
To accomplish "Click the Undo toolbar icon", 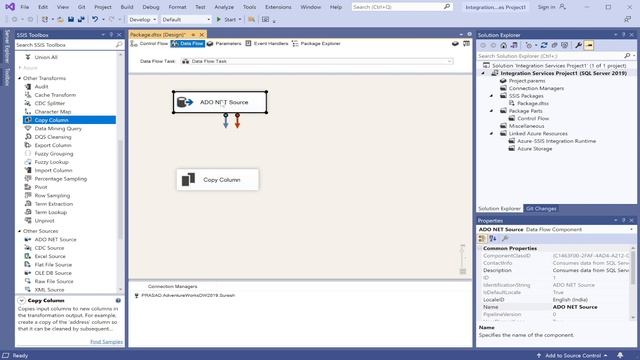I will (95, 19).
